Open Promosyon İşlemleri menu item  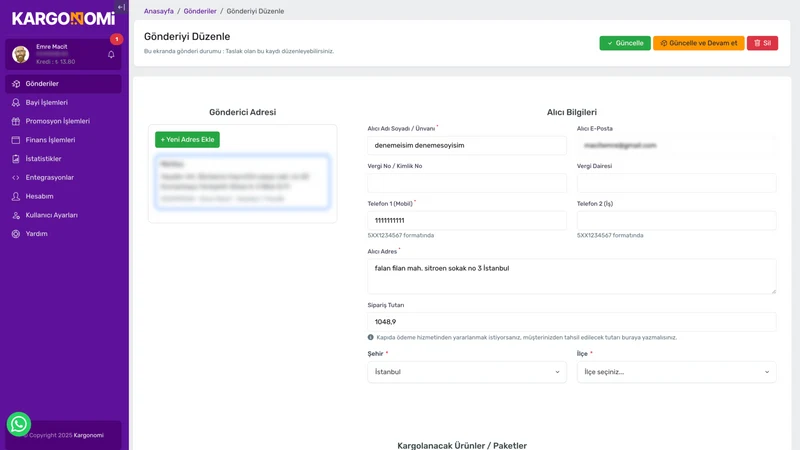point(63,121)
